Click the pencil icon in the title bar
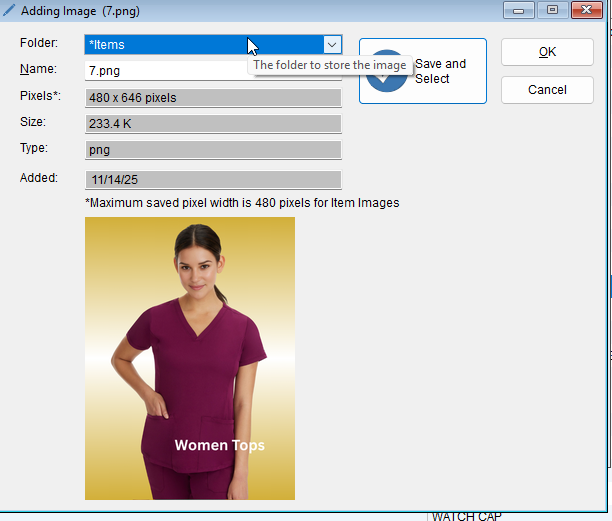 9,10
